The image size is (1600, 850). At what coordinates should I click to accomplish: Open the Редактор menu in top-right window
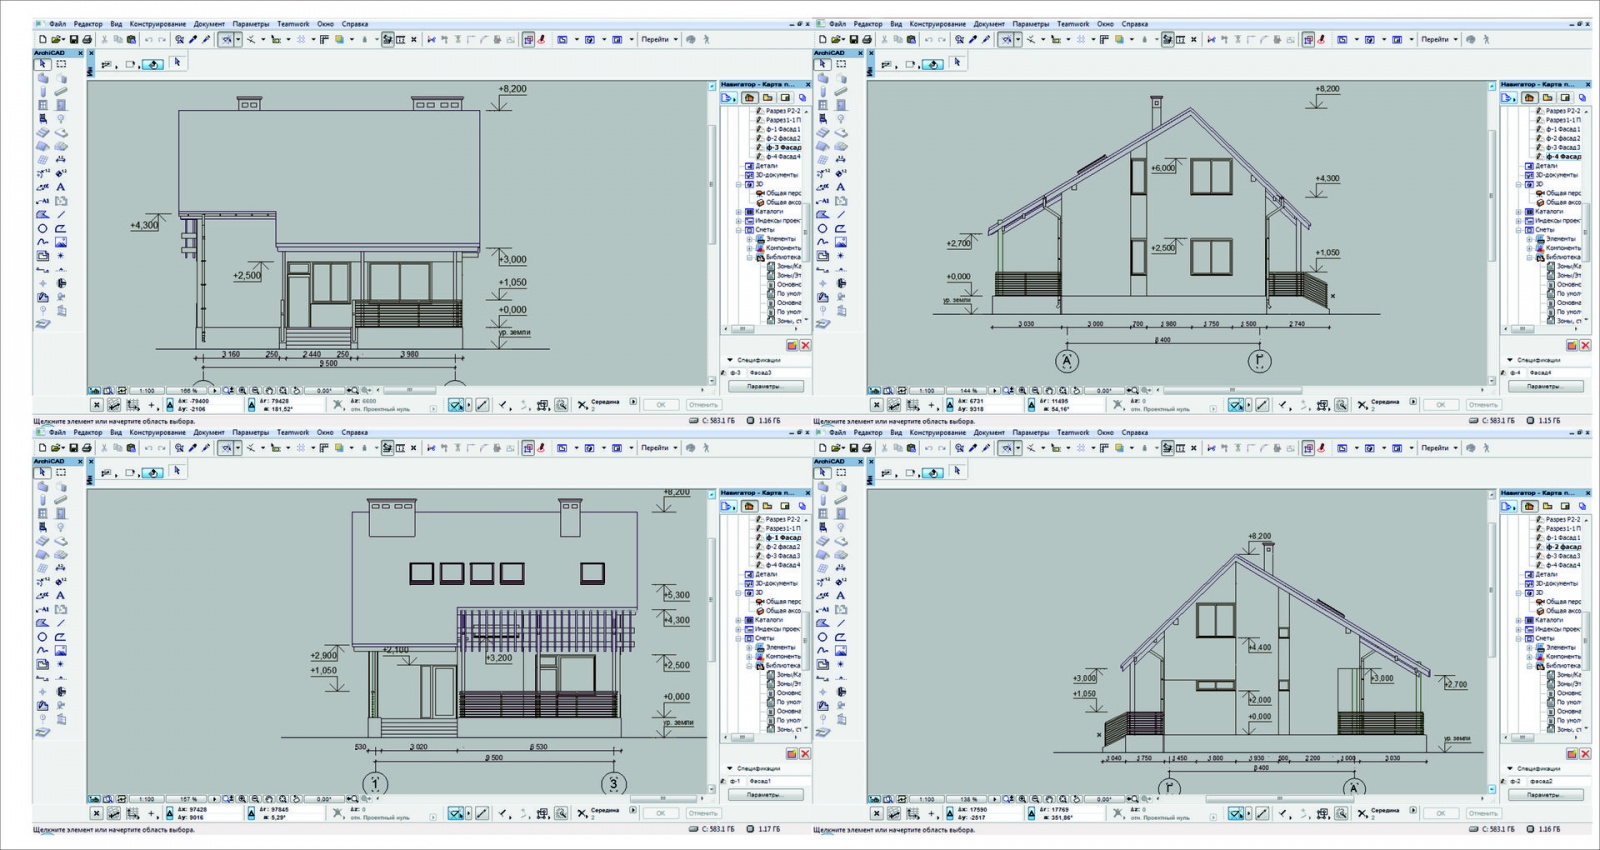868,24
